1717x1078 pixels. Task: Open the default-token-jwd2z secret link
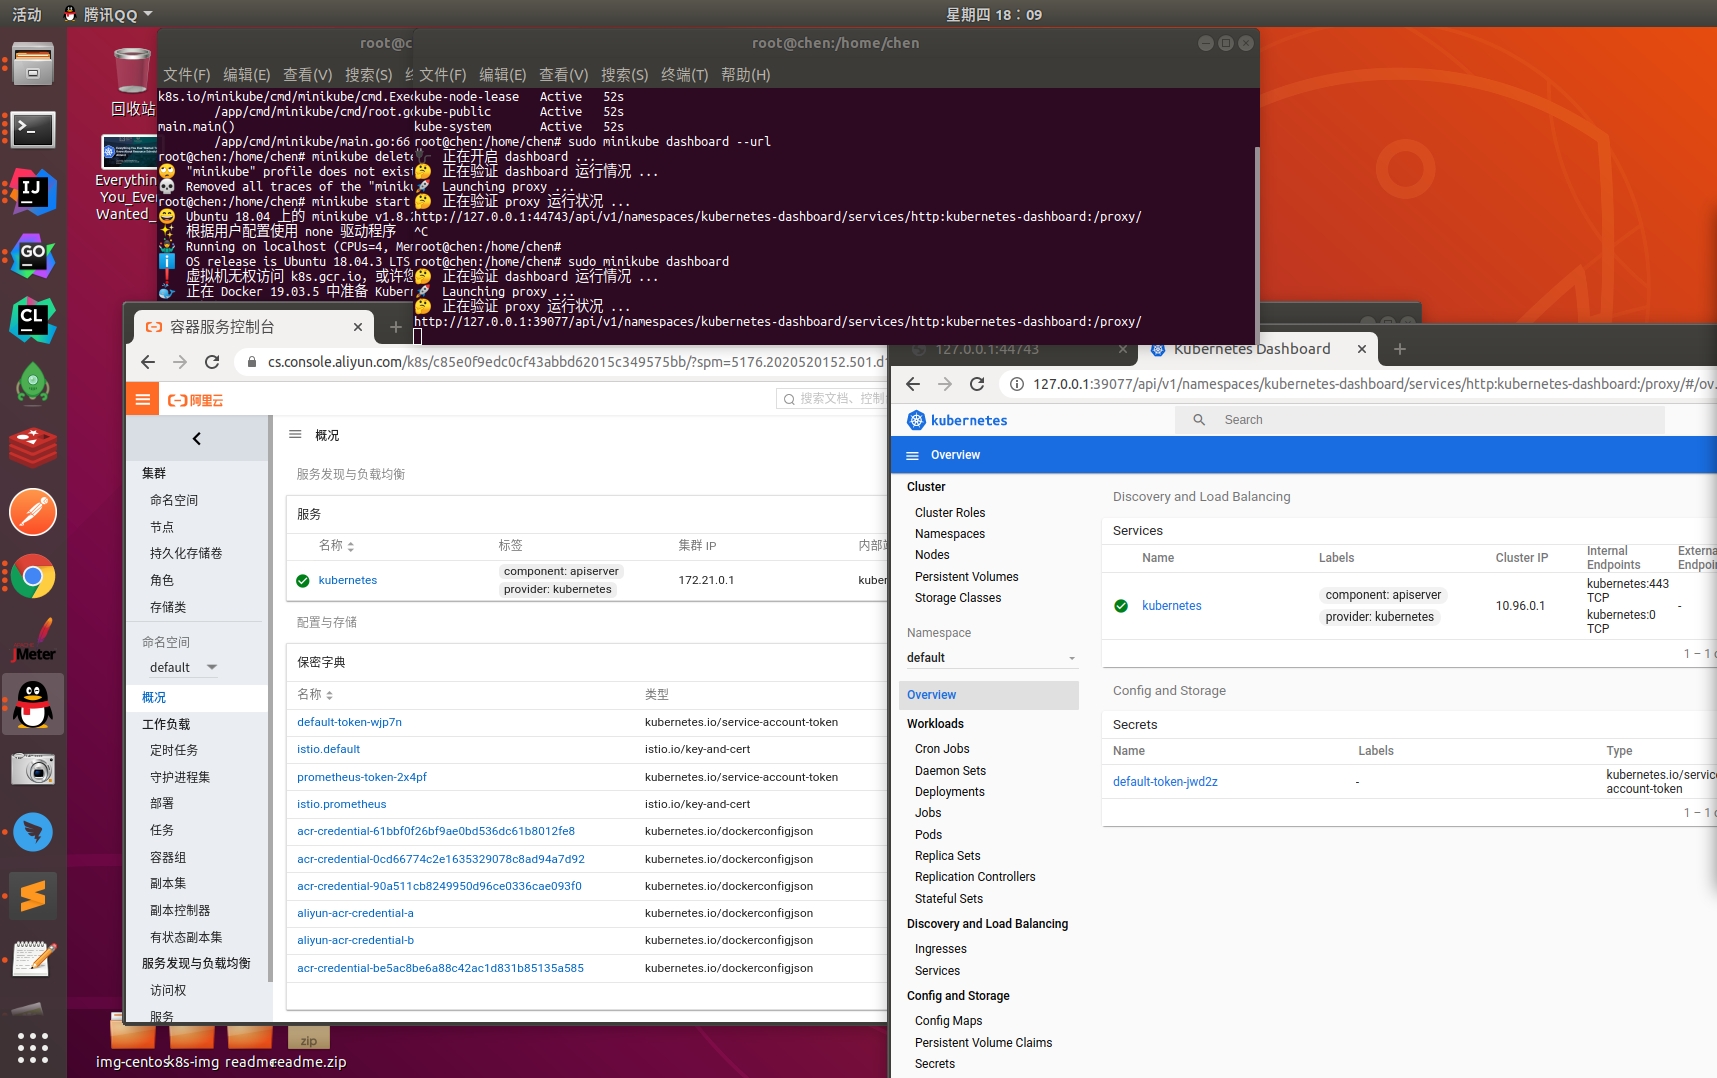1165,782
